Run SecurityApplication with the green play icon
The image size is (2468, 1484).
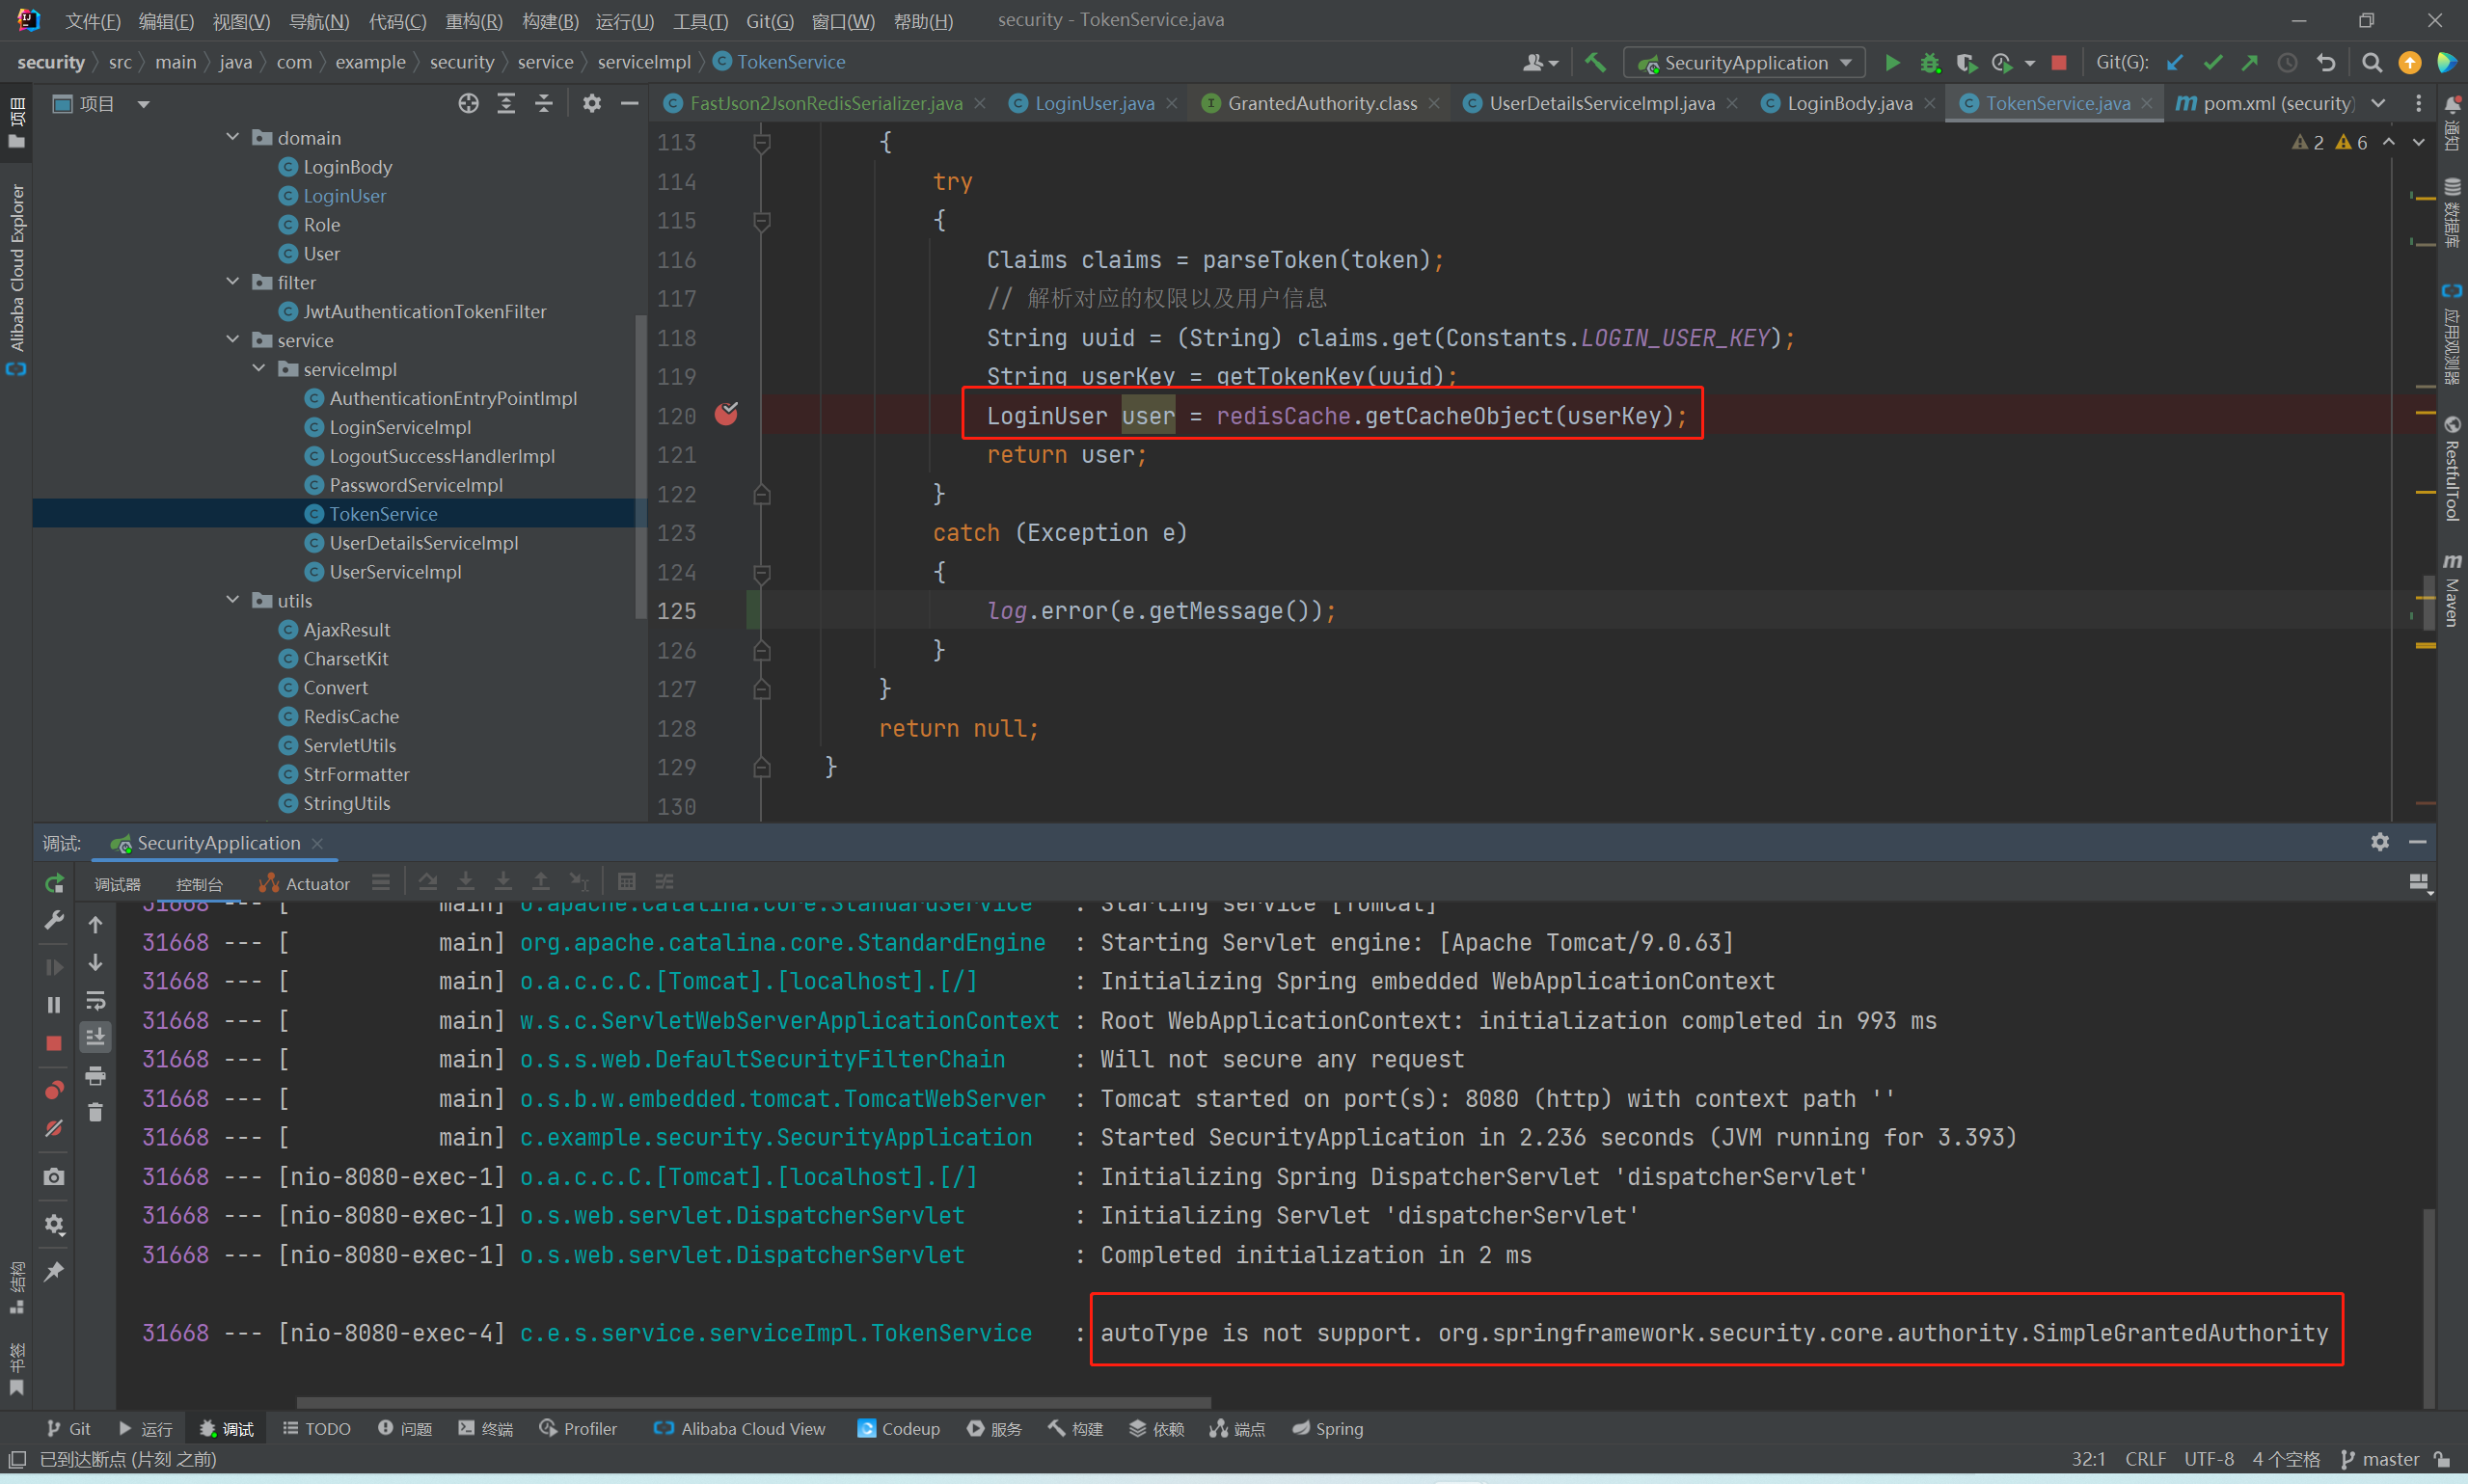pyautogui.click(x=1892, y=63)
